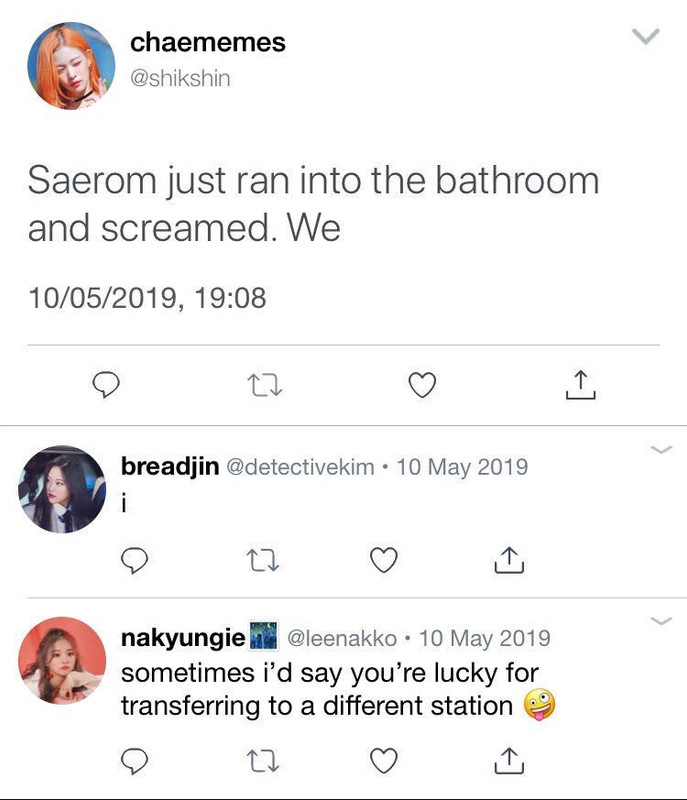Viewport: 687px width, 800px height.
Task: Retweet nakyungie's reply
Action: (x=262, y=761)
